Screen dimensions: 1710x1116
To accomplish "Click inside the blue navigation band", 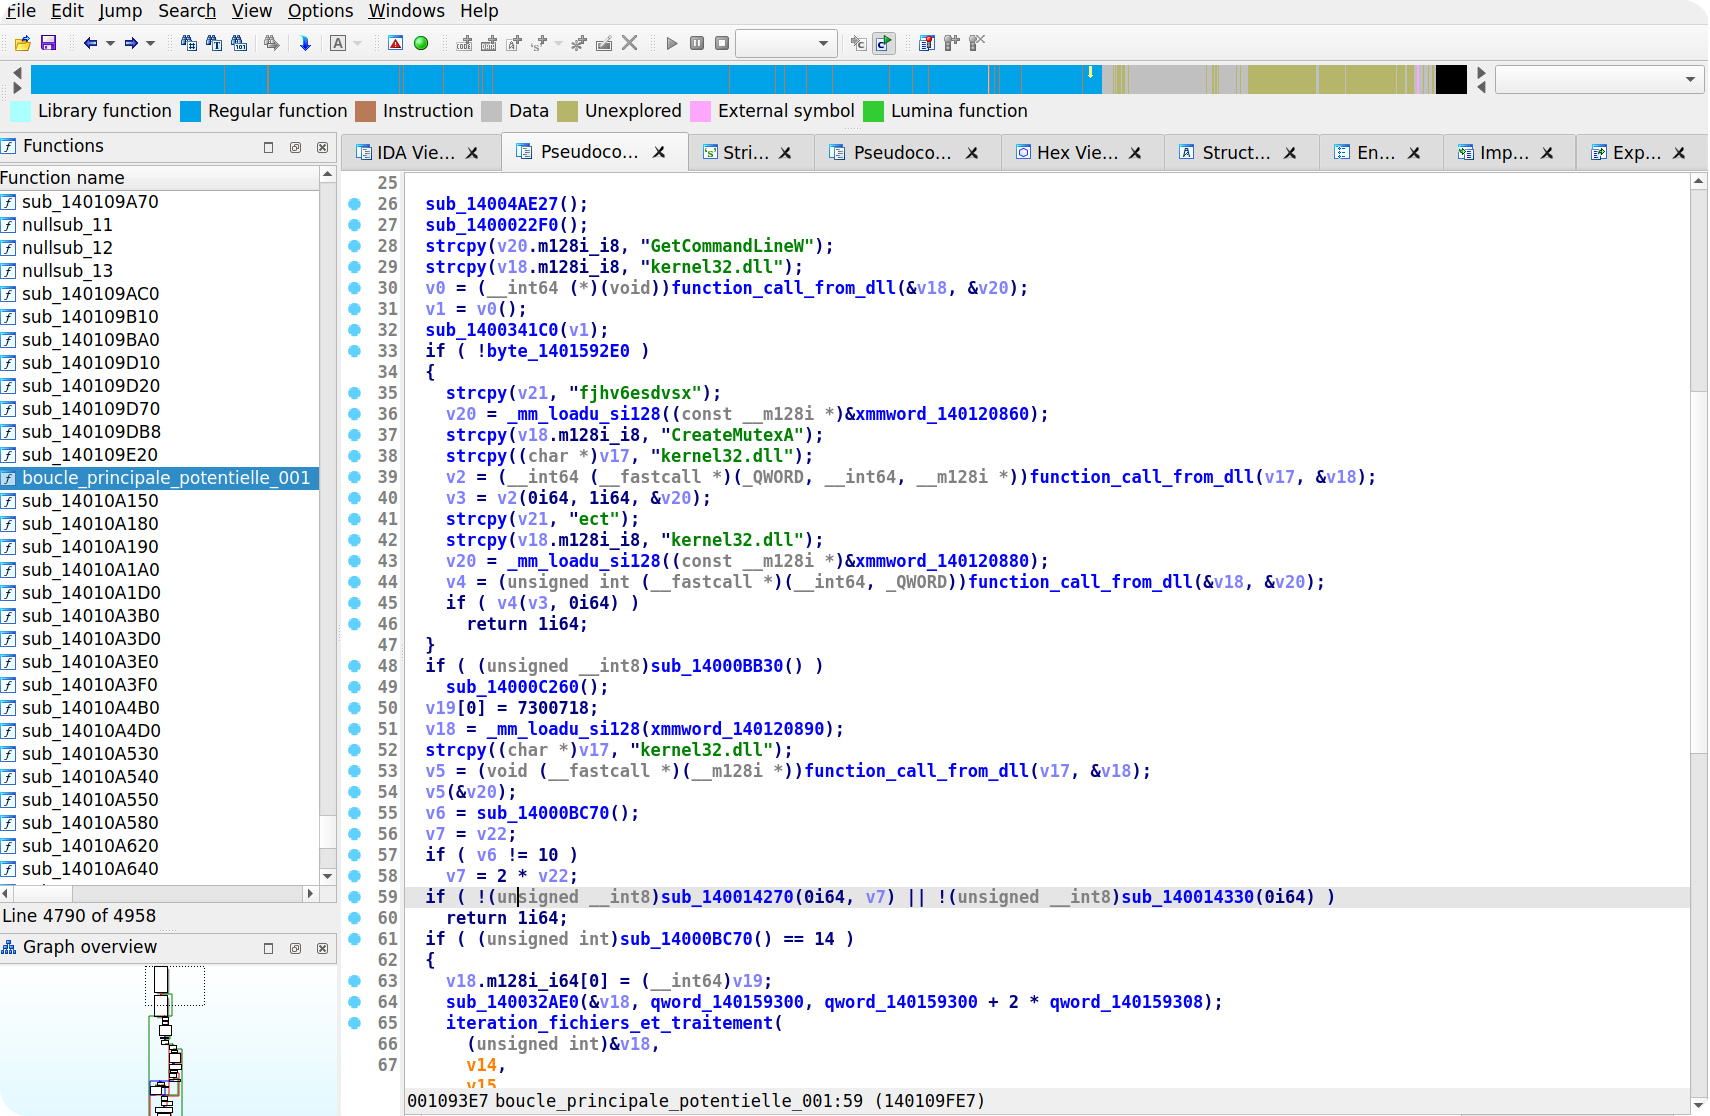I will 565,79.
